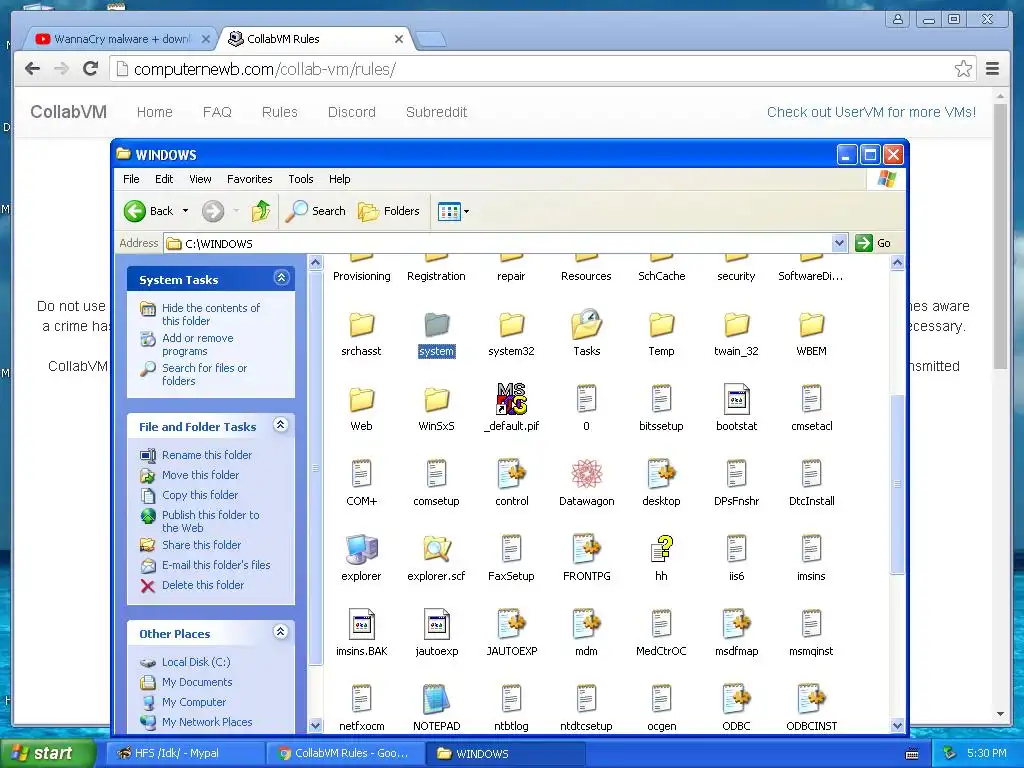Click the taskbar clock showing 5:30 PM
The image size is (1024, 768).
(987, 753)
